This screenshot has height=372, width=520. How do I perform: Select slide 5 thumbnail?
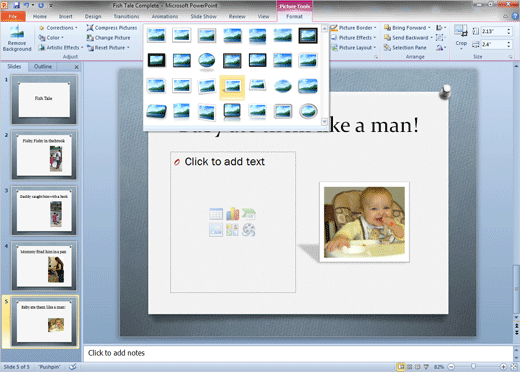(44, 322)
